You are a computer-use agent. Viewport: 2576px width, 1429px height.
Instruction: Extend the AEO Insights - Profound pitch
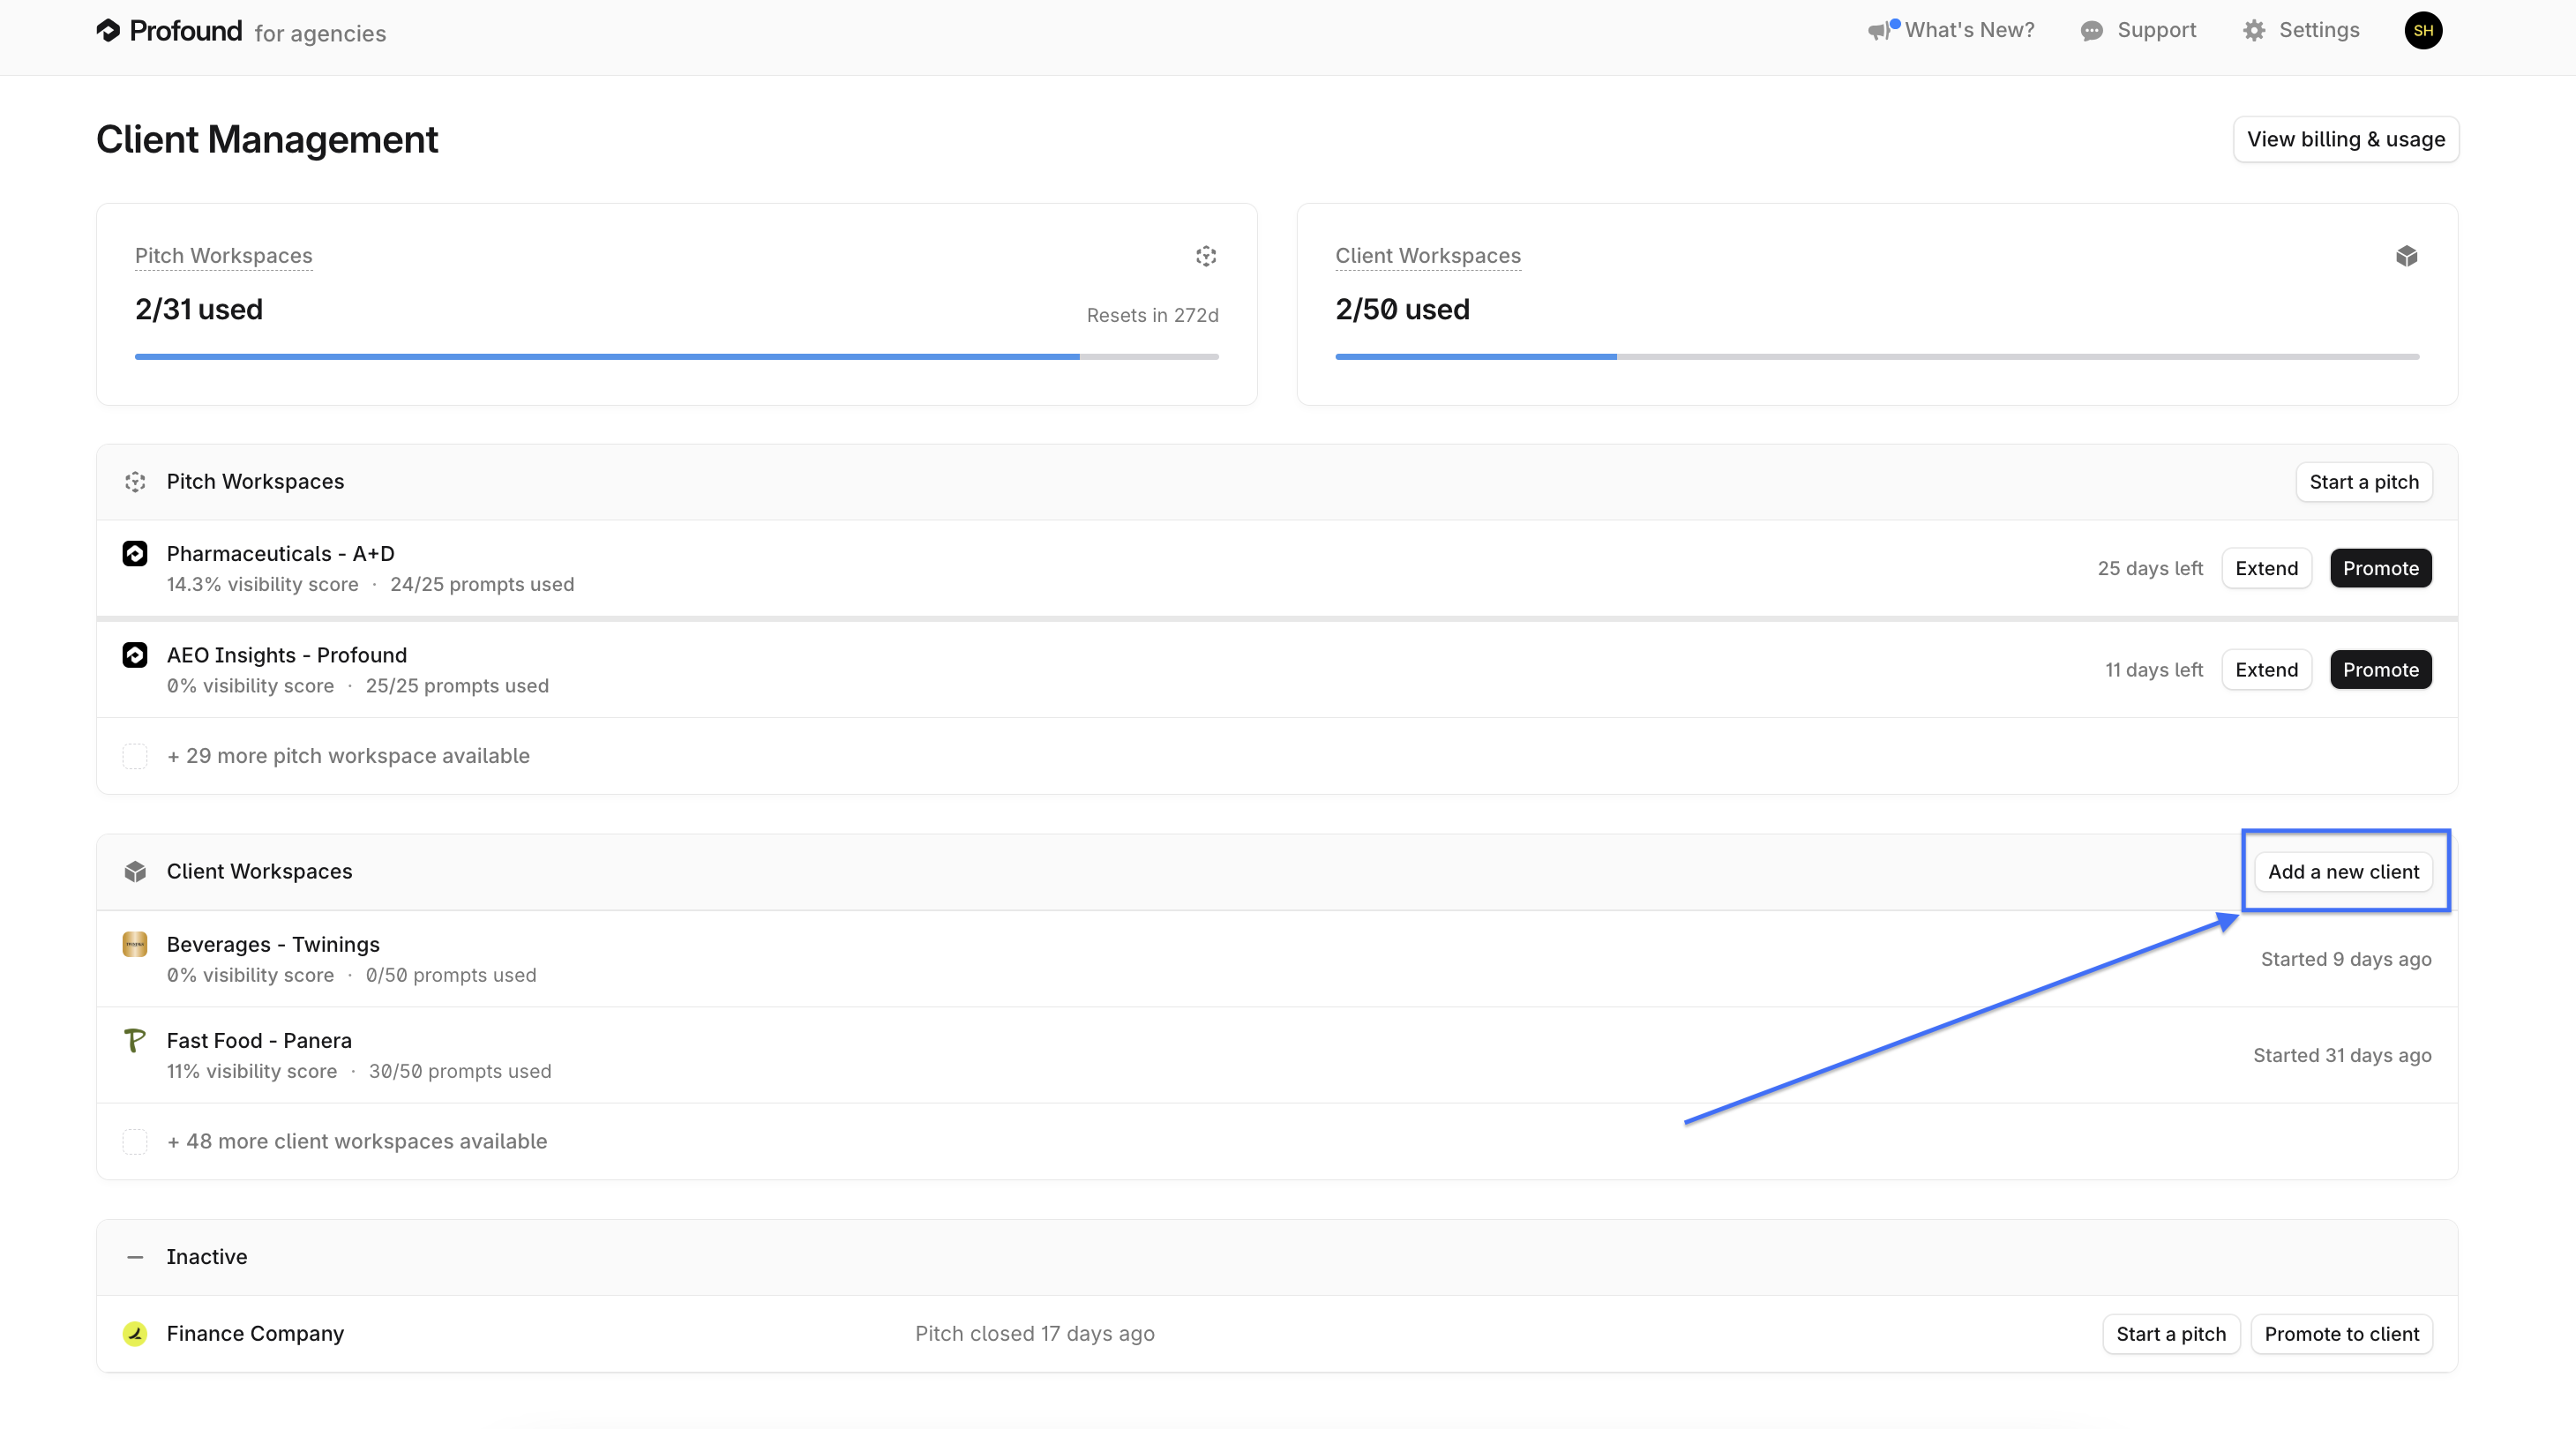[x=2267, y=670]
